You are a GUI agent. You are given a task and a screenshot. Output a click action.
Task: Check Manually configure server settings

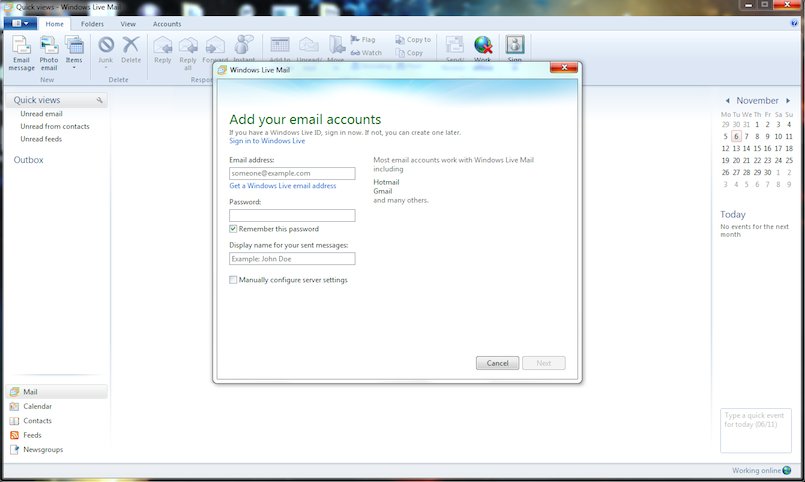tap(233, 280)
